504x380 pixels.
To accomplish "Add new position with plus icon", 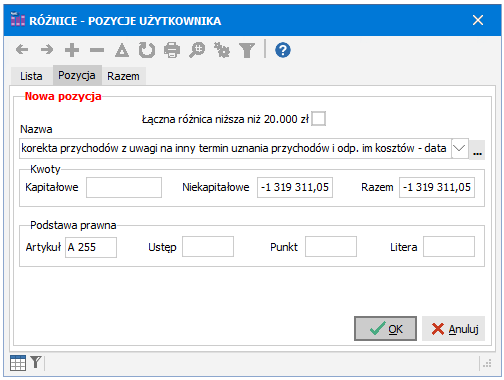I will 72,50.
